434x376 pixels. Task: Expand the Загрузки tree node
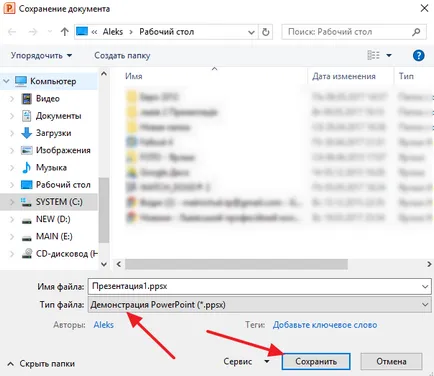[x=12, y=133]
